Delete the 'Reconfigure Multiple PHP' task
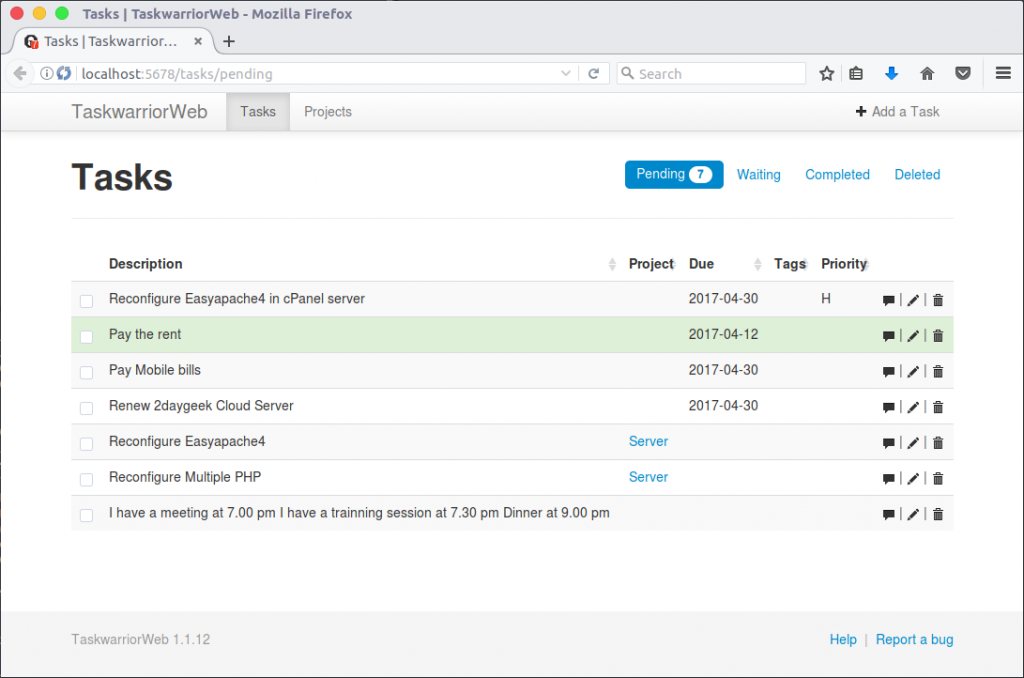Image resolution: width=1024 pixels, height=678 pixels. (937, 478)
